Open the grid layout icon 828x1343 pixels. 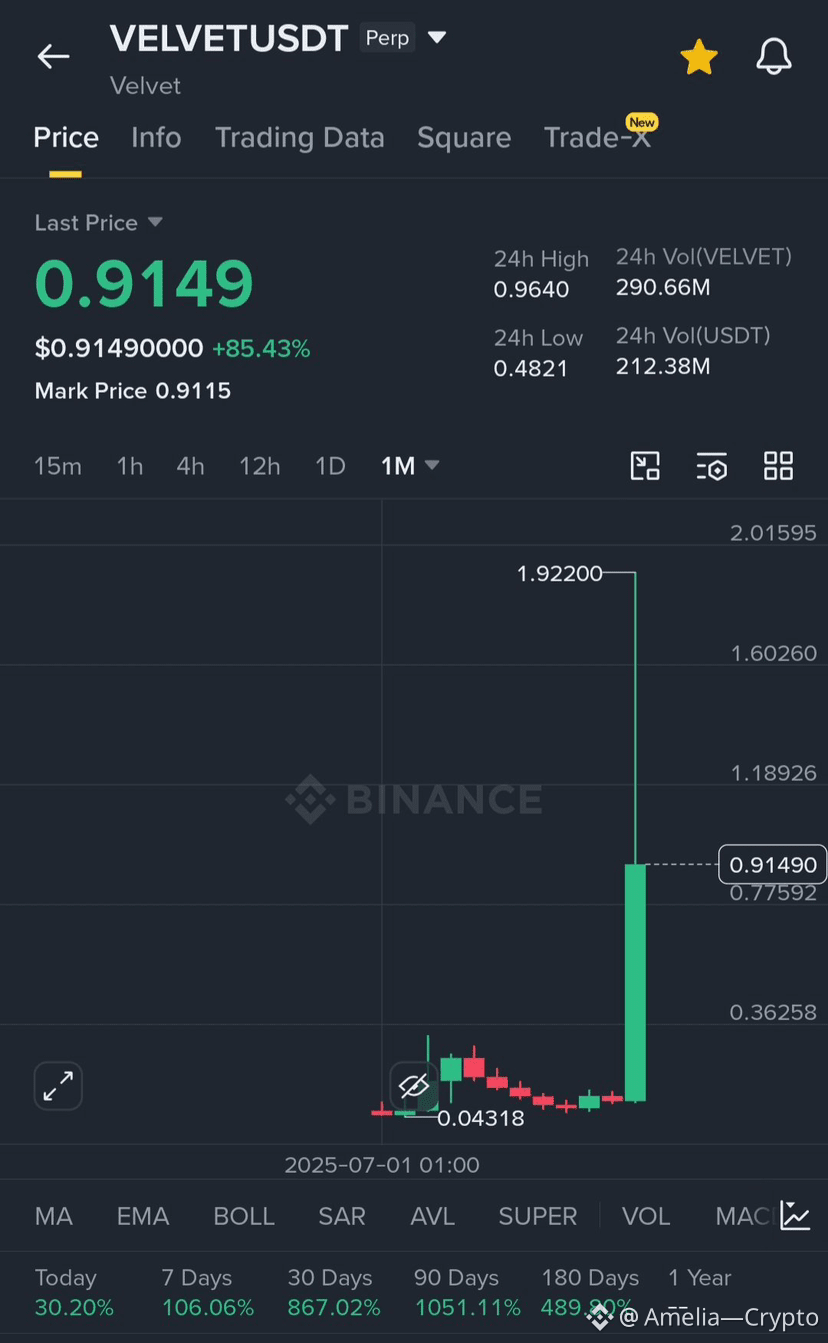pos(778,466)
